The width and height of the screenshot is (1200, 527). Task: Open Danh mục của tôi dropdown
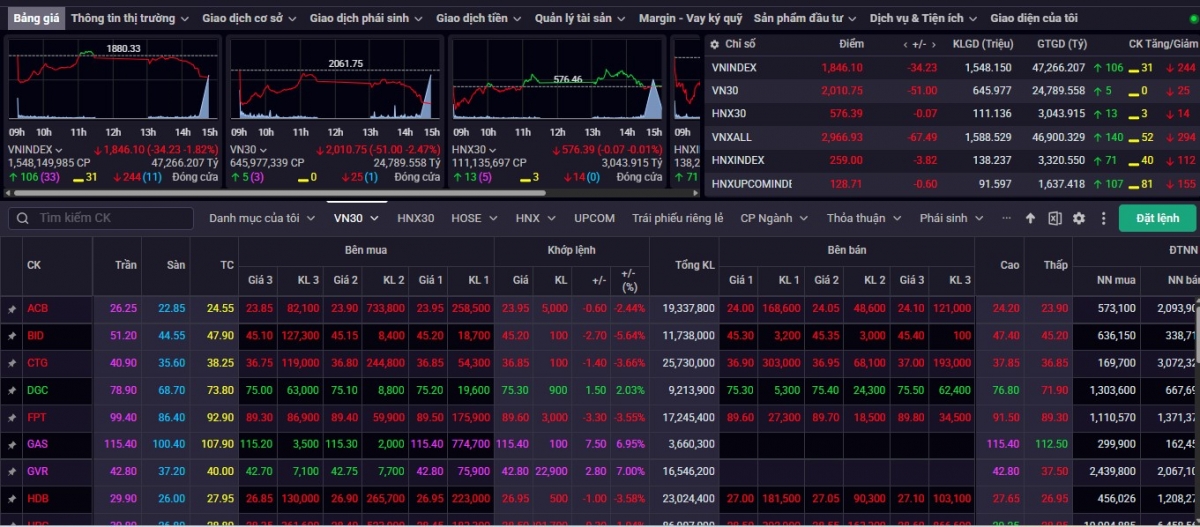click(x=261, y=218)
